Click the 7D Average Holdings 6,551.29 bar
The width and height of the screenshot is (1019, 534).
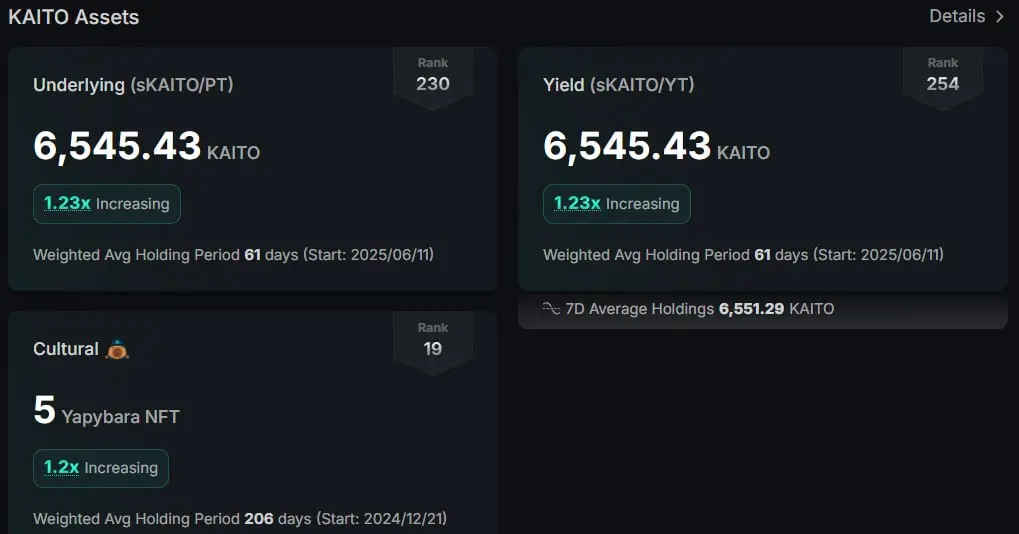point(763,310)
